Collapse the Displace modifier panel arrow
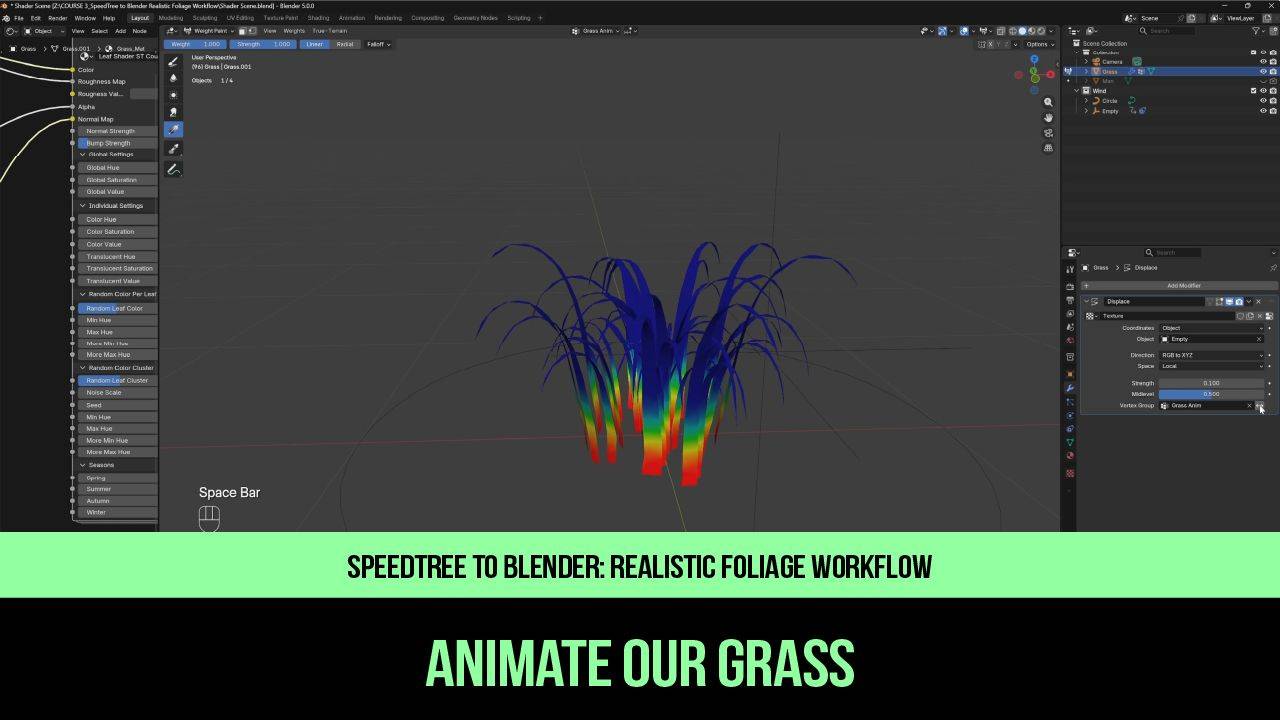The width and height of the screenshot is (1280, 720). (1086, 301)
